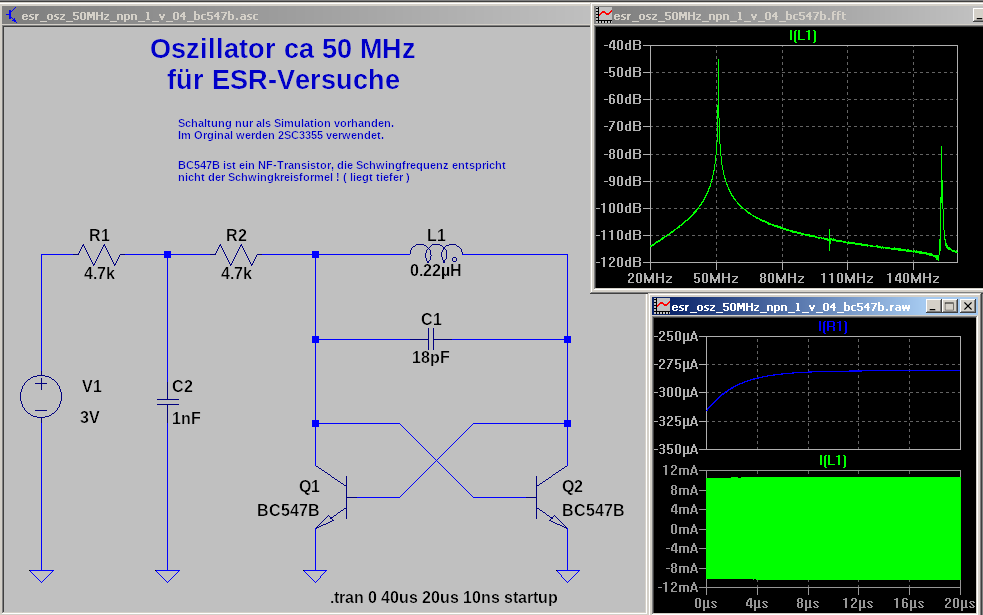Select transistor Q2 symbol
Screen dimensions: 983x615
(552, 497)
